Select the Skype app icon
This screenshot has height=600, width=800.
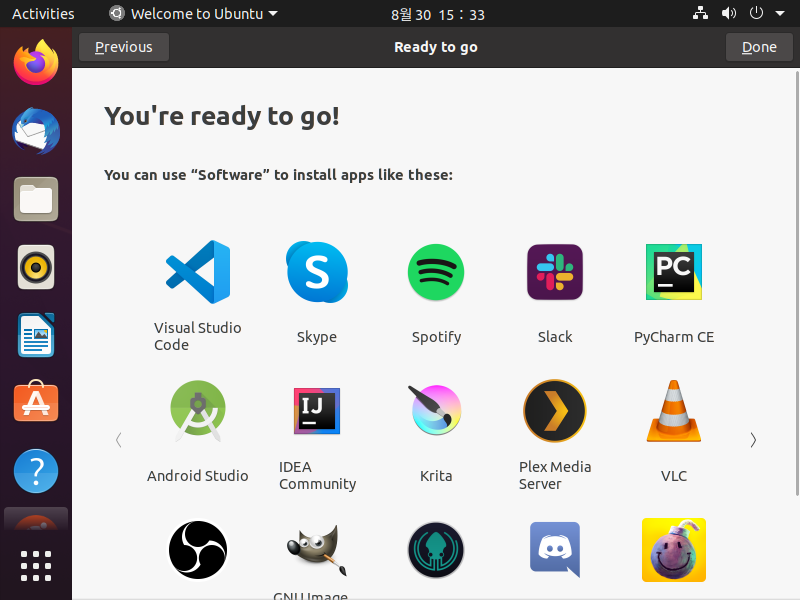317,272
